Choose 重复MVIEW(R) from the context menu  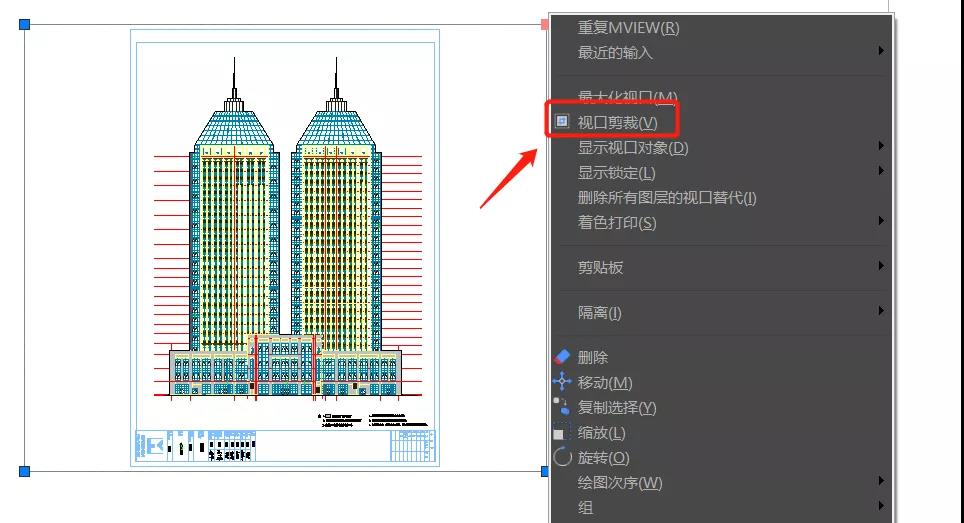point(628,28)
